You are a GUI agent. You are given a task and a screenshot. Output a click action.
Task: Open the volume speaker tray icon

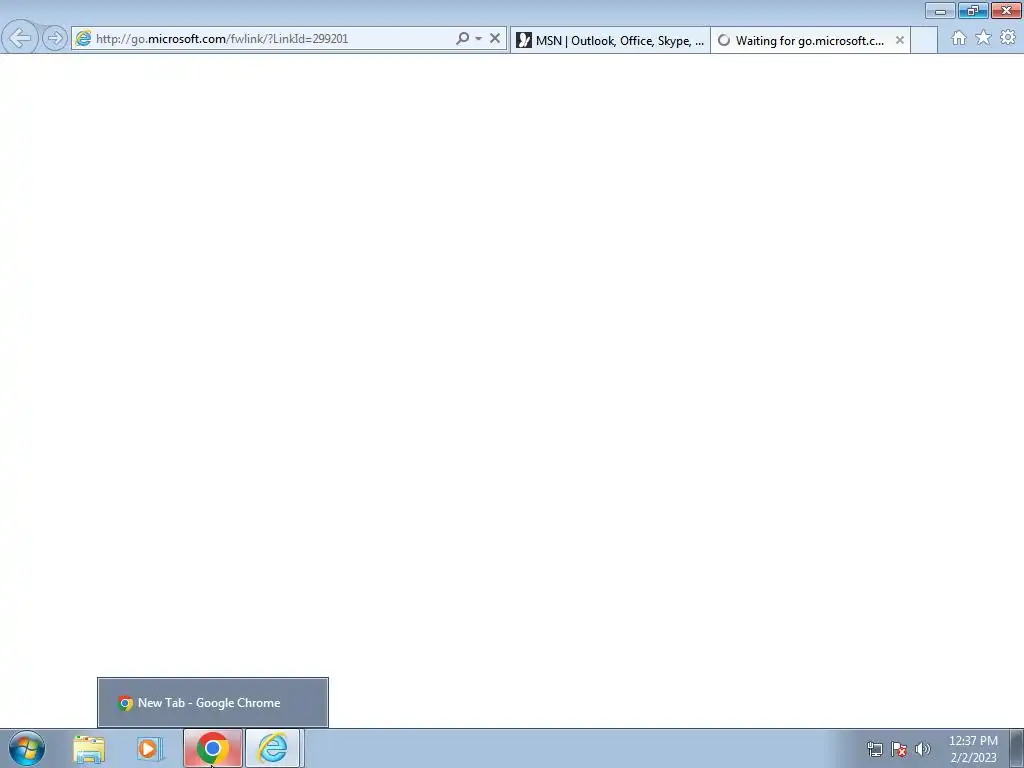923,749
